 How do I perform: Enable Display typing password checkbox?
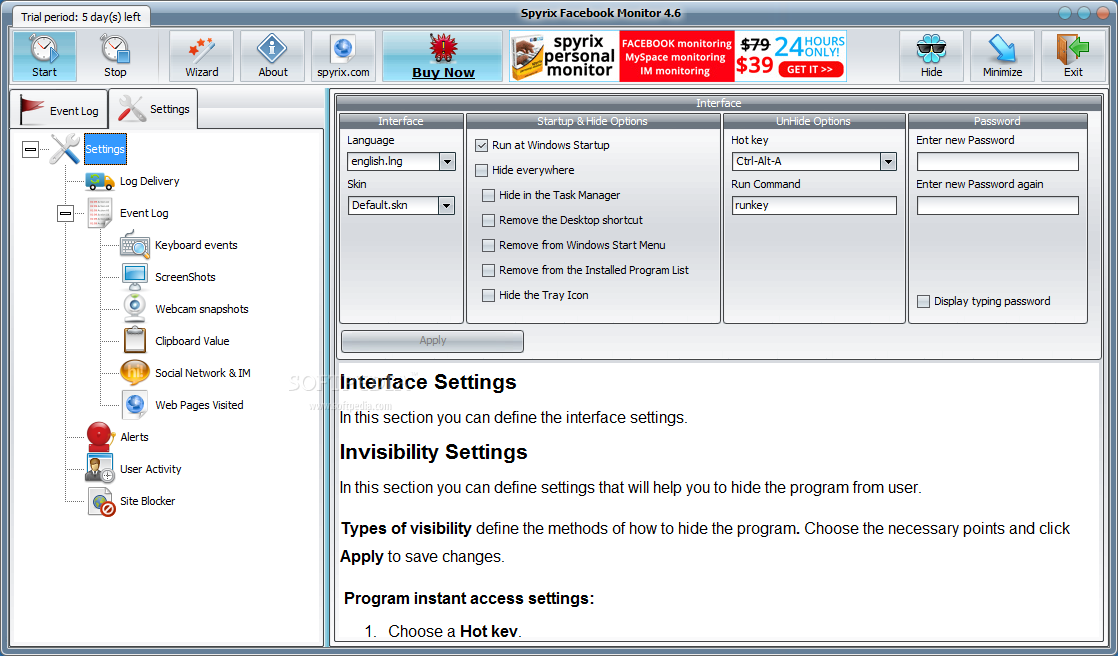(x=923, y=302)
